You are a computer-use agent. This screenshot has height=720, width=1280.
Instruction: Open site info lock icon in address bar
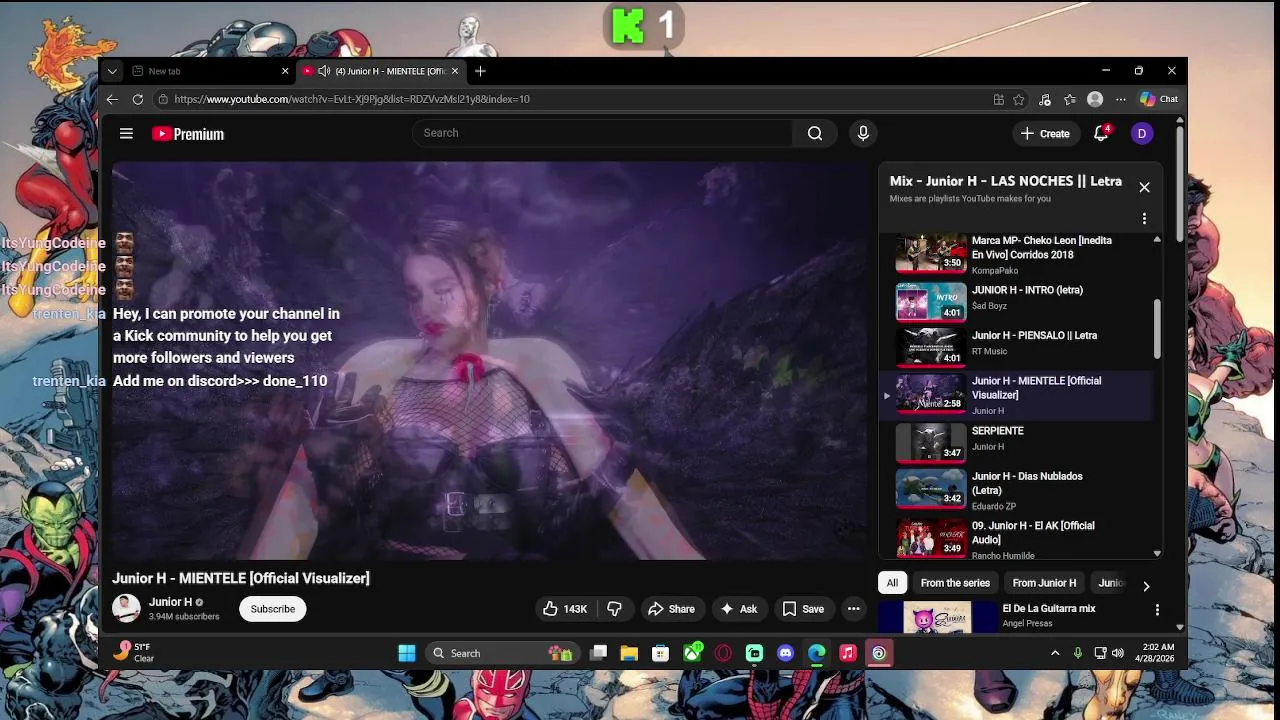[x=163, y=99]
